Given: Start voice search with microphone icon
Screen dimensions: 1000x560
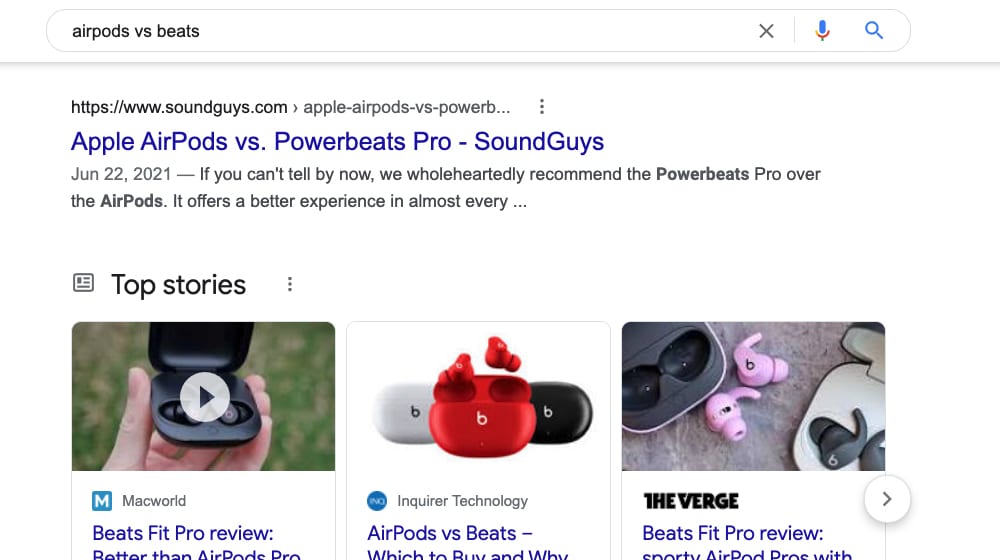Looking at the screenshot, I should pos(822,31).
